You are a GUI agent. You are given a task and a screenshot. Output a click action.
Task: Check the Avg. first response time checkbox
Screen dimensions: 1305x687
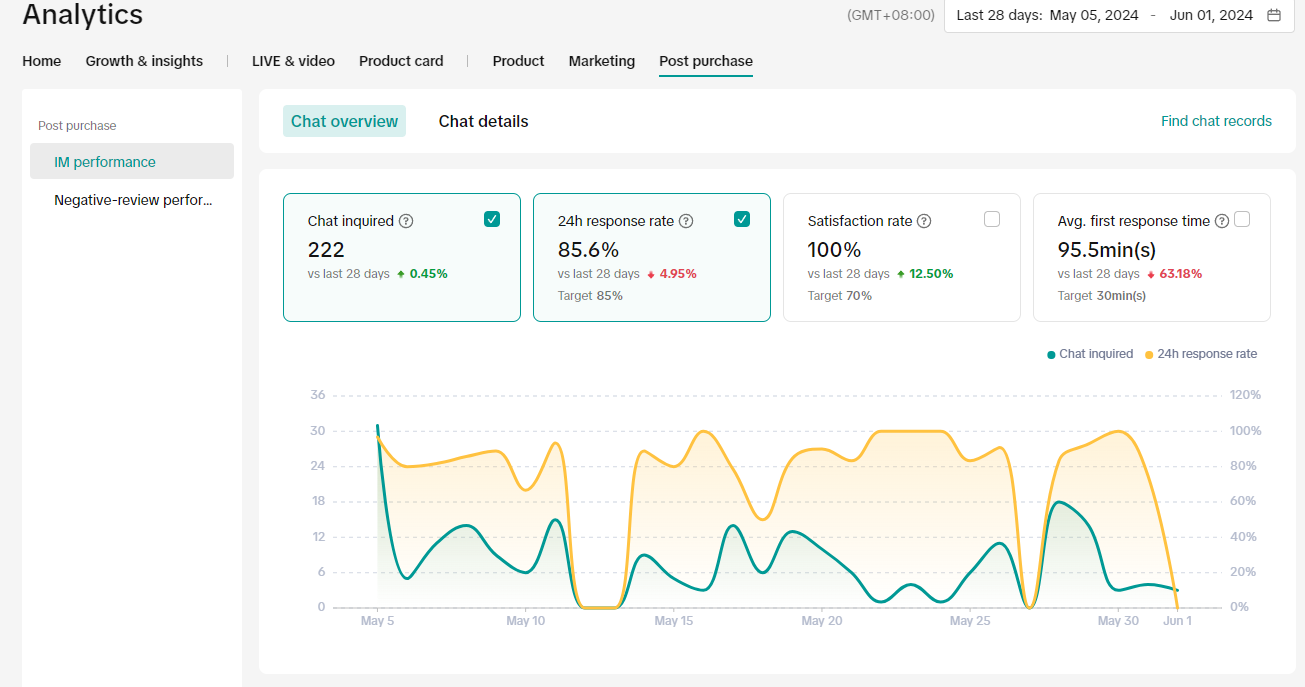[x=1242, y=220]
